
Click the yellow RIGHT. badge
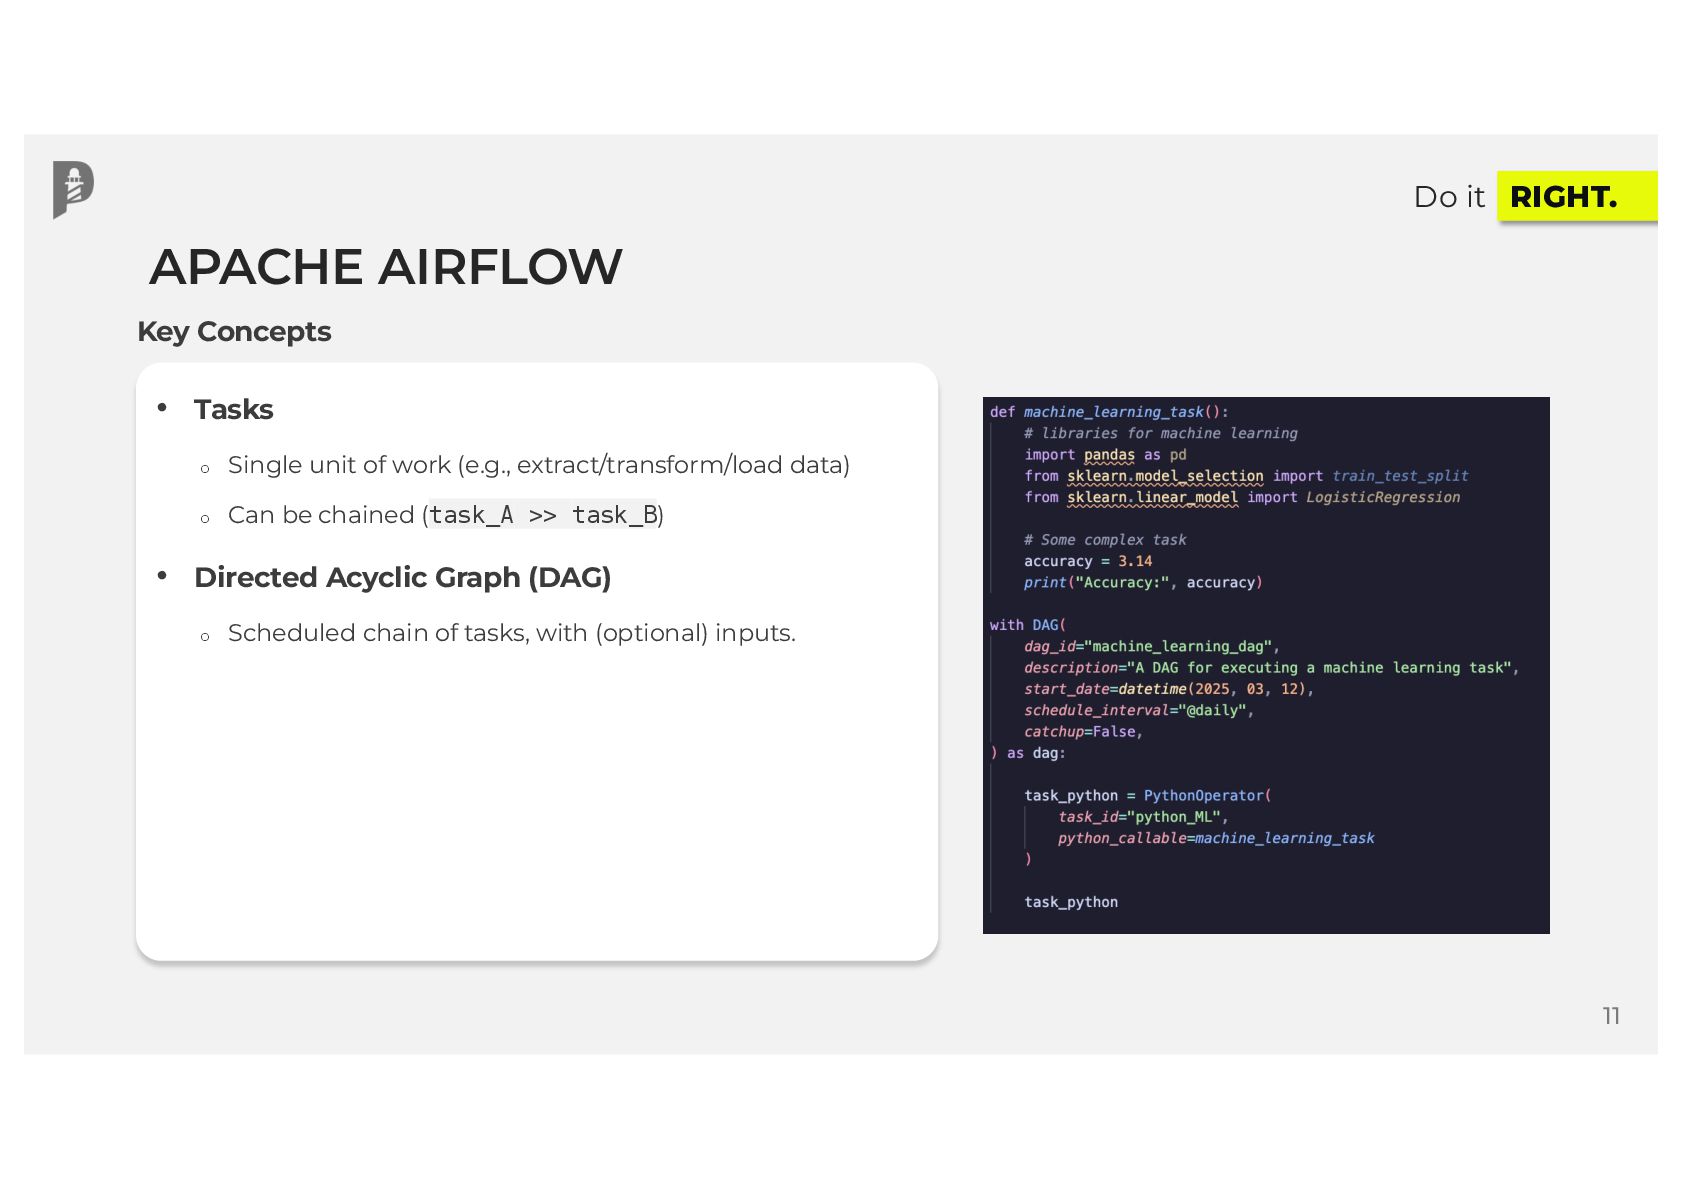1577,196
